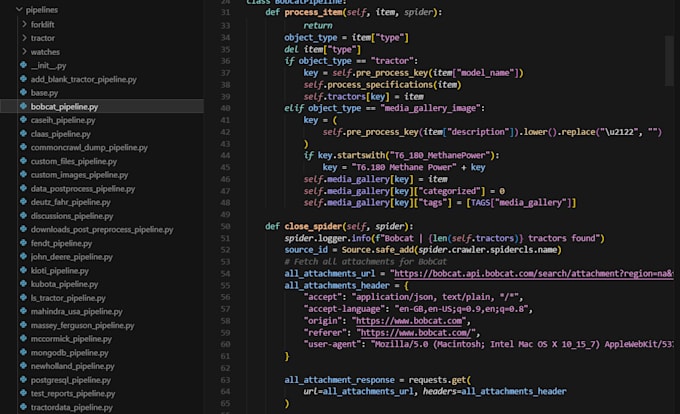Open base.py file

(44, 93)
